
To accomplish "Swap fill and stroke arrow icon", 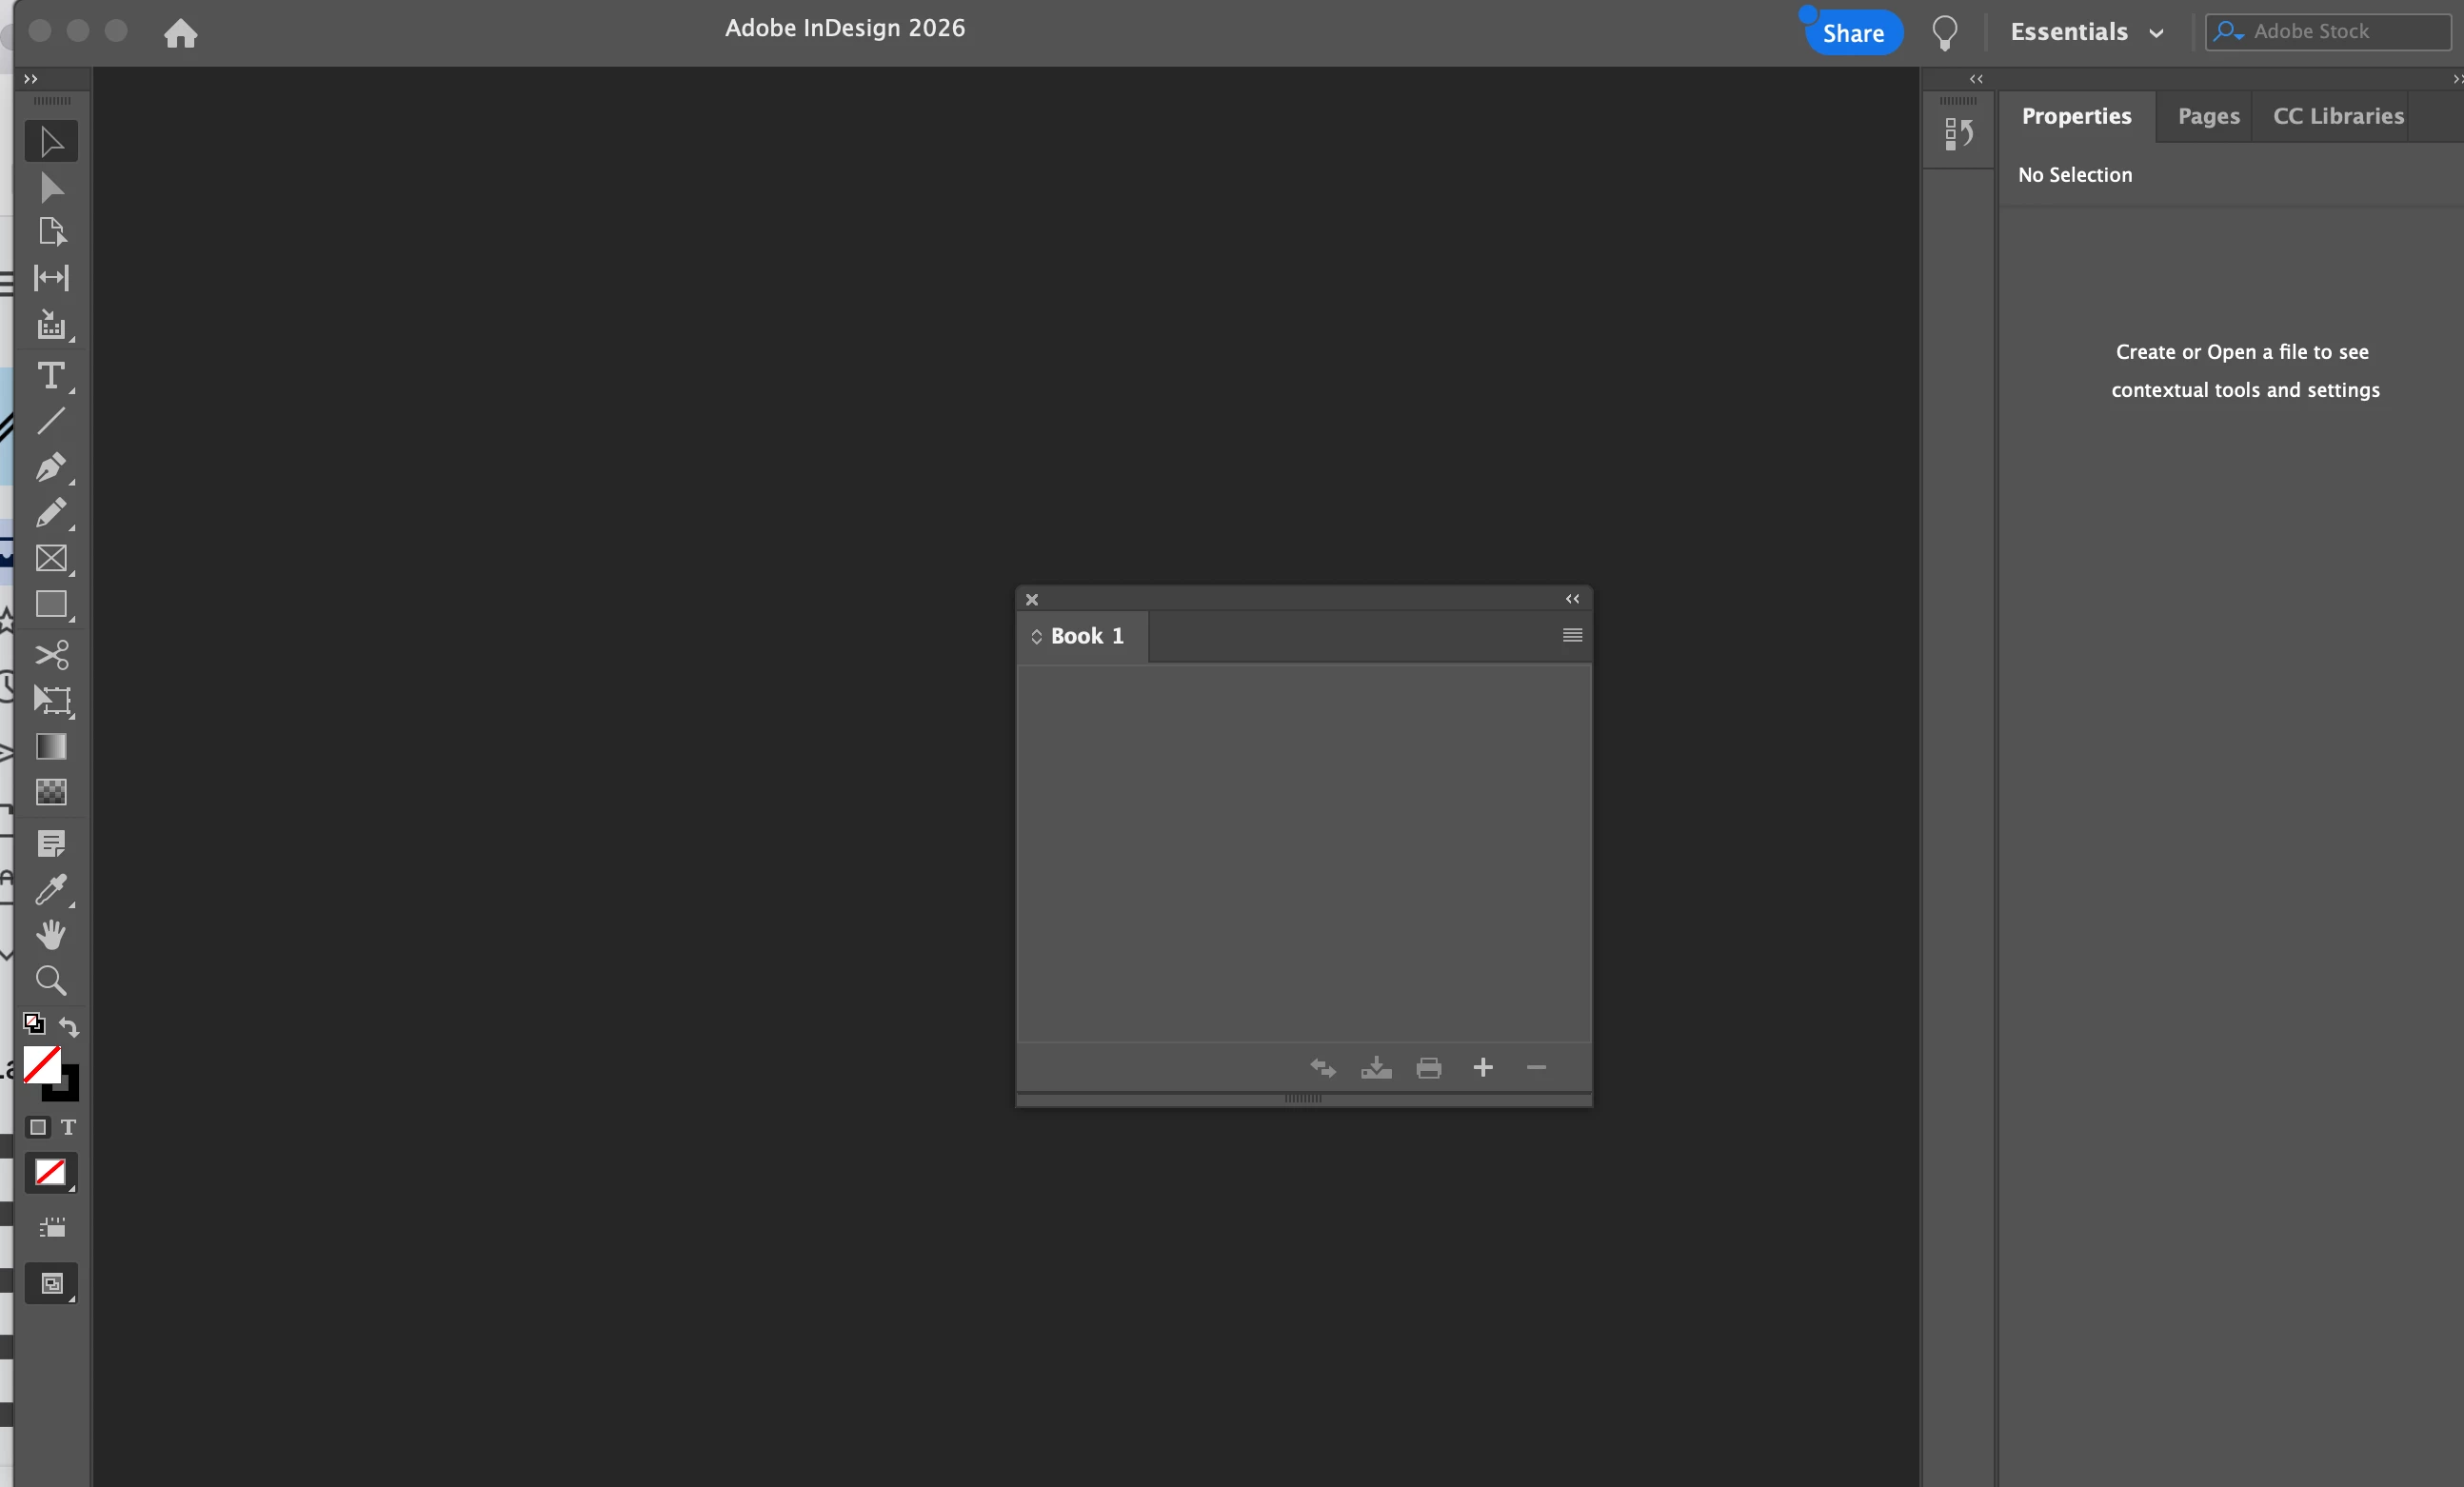I will pos(69,1026).
